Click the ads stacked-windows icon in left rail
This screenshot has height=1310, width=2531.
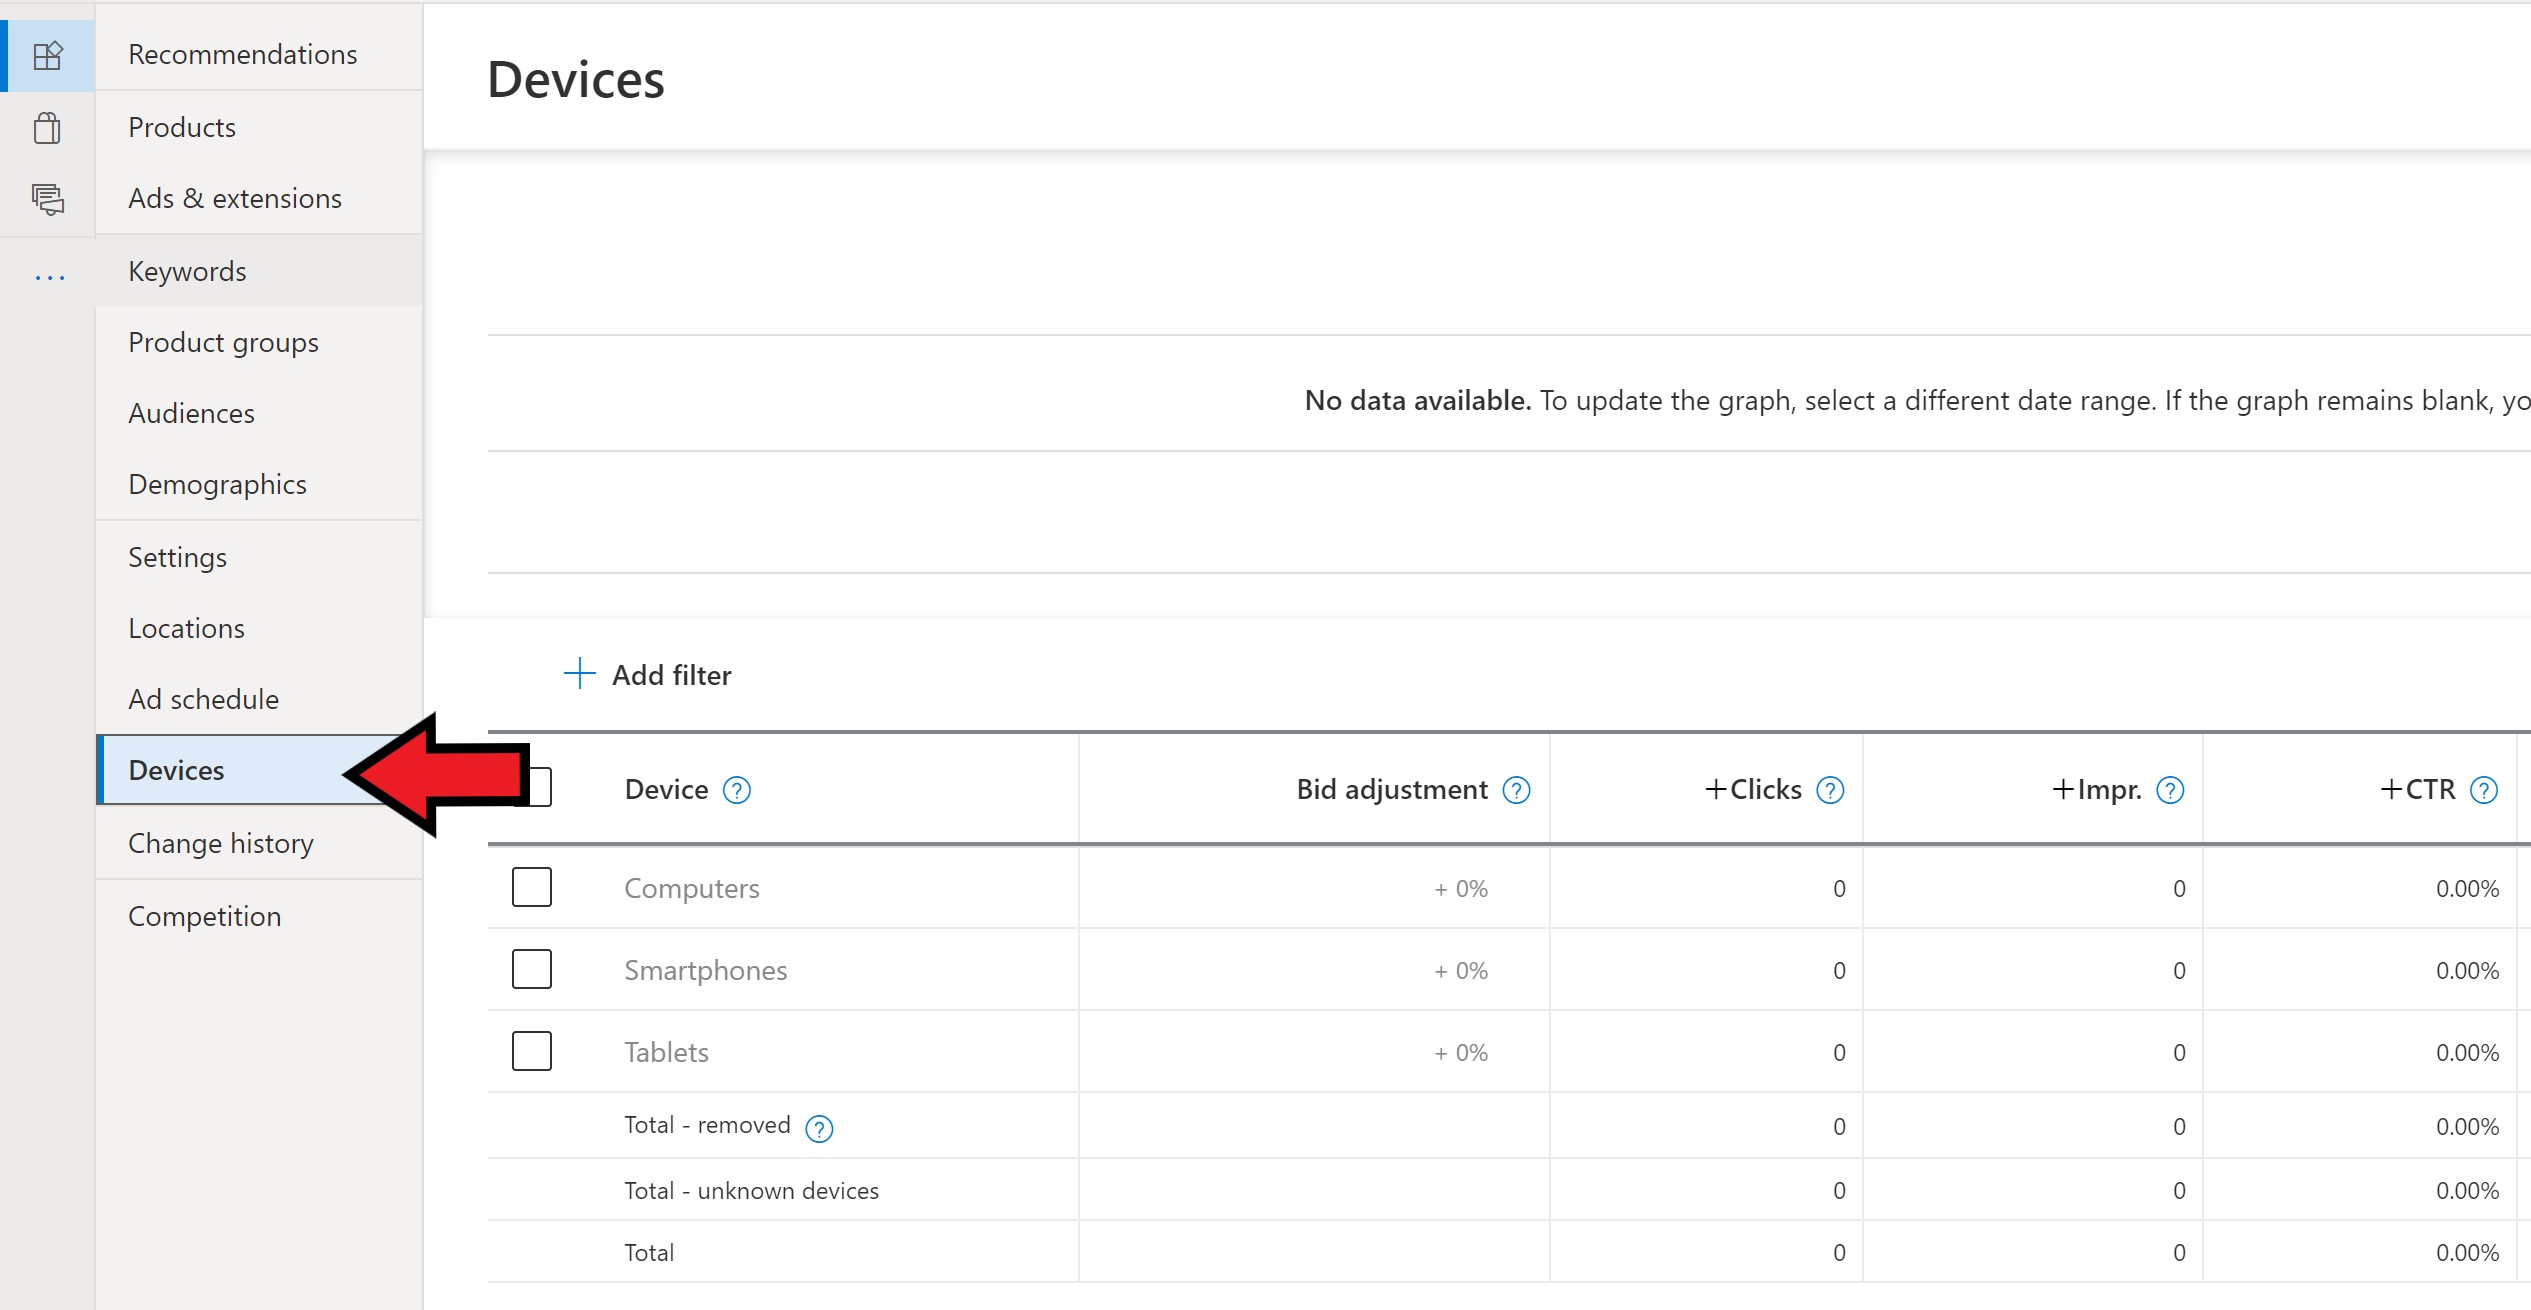coord(48,198)
